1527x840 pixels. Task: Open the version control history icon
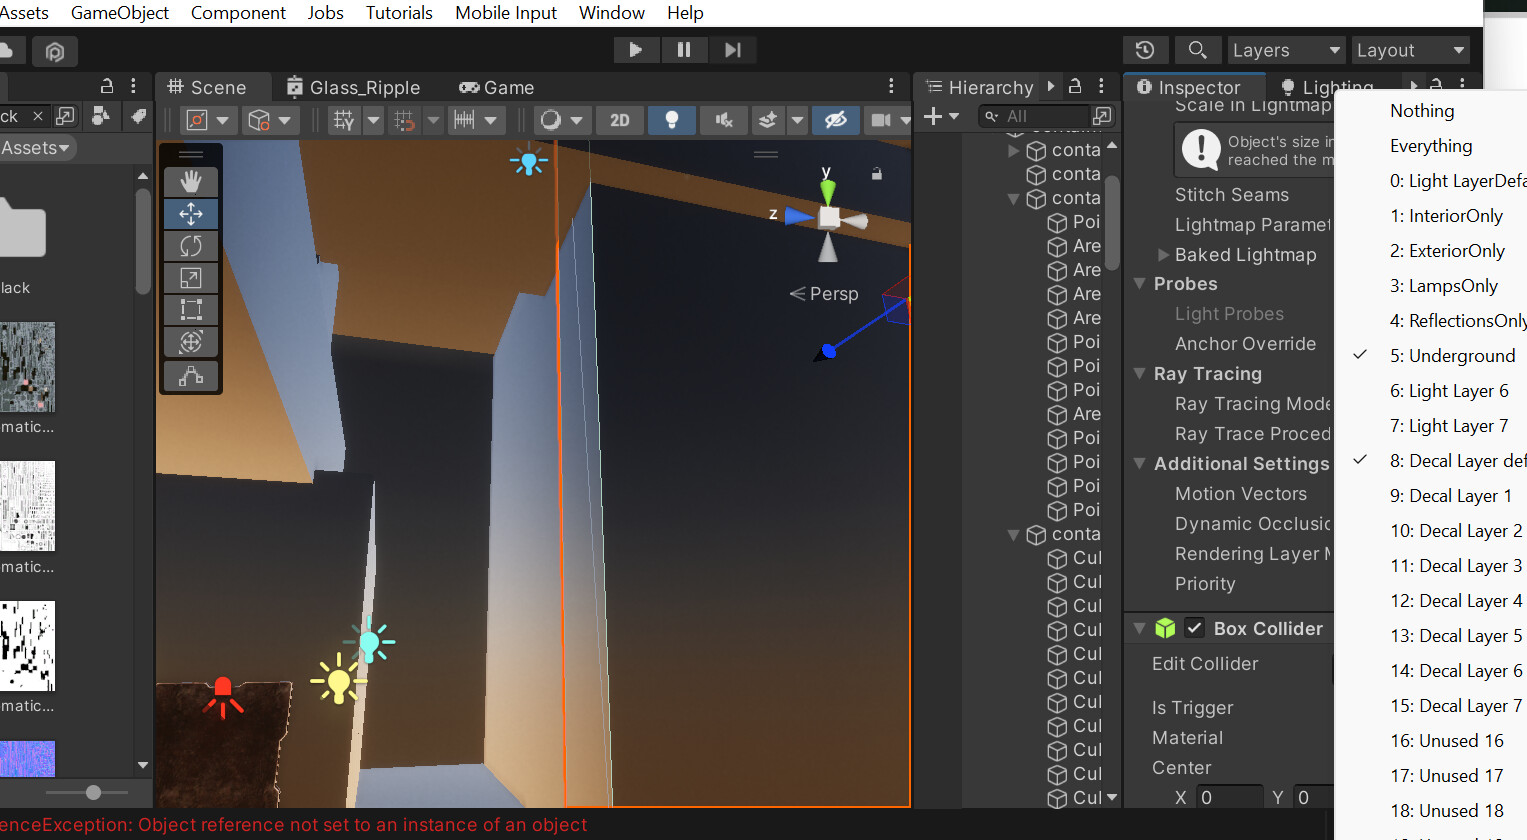click(x=1145, y=49)
